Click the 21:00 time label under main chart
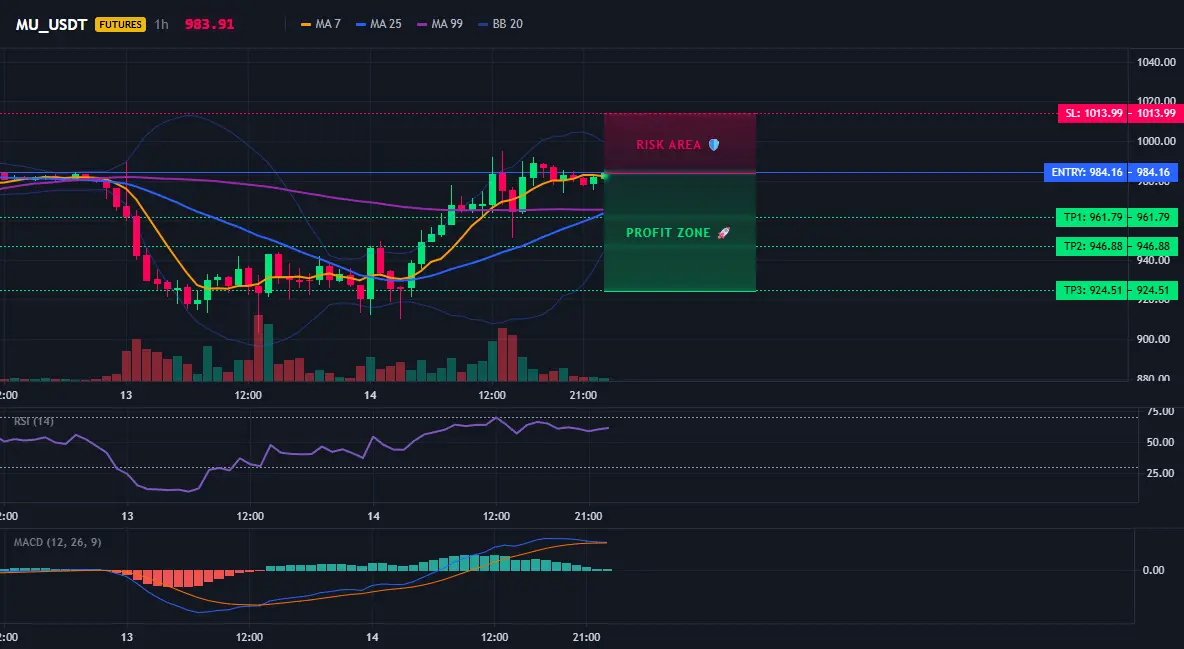The height and width of the screenshot is (649, 1184). click(584, 395)
